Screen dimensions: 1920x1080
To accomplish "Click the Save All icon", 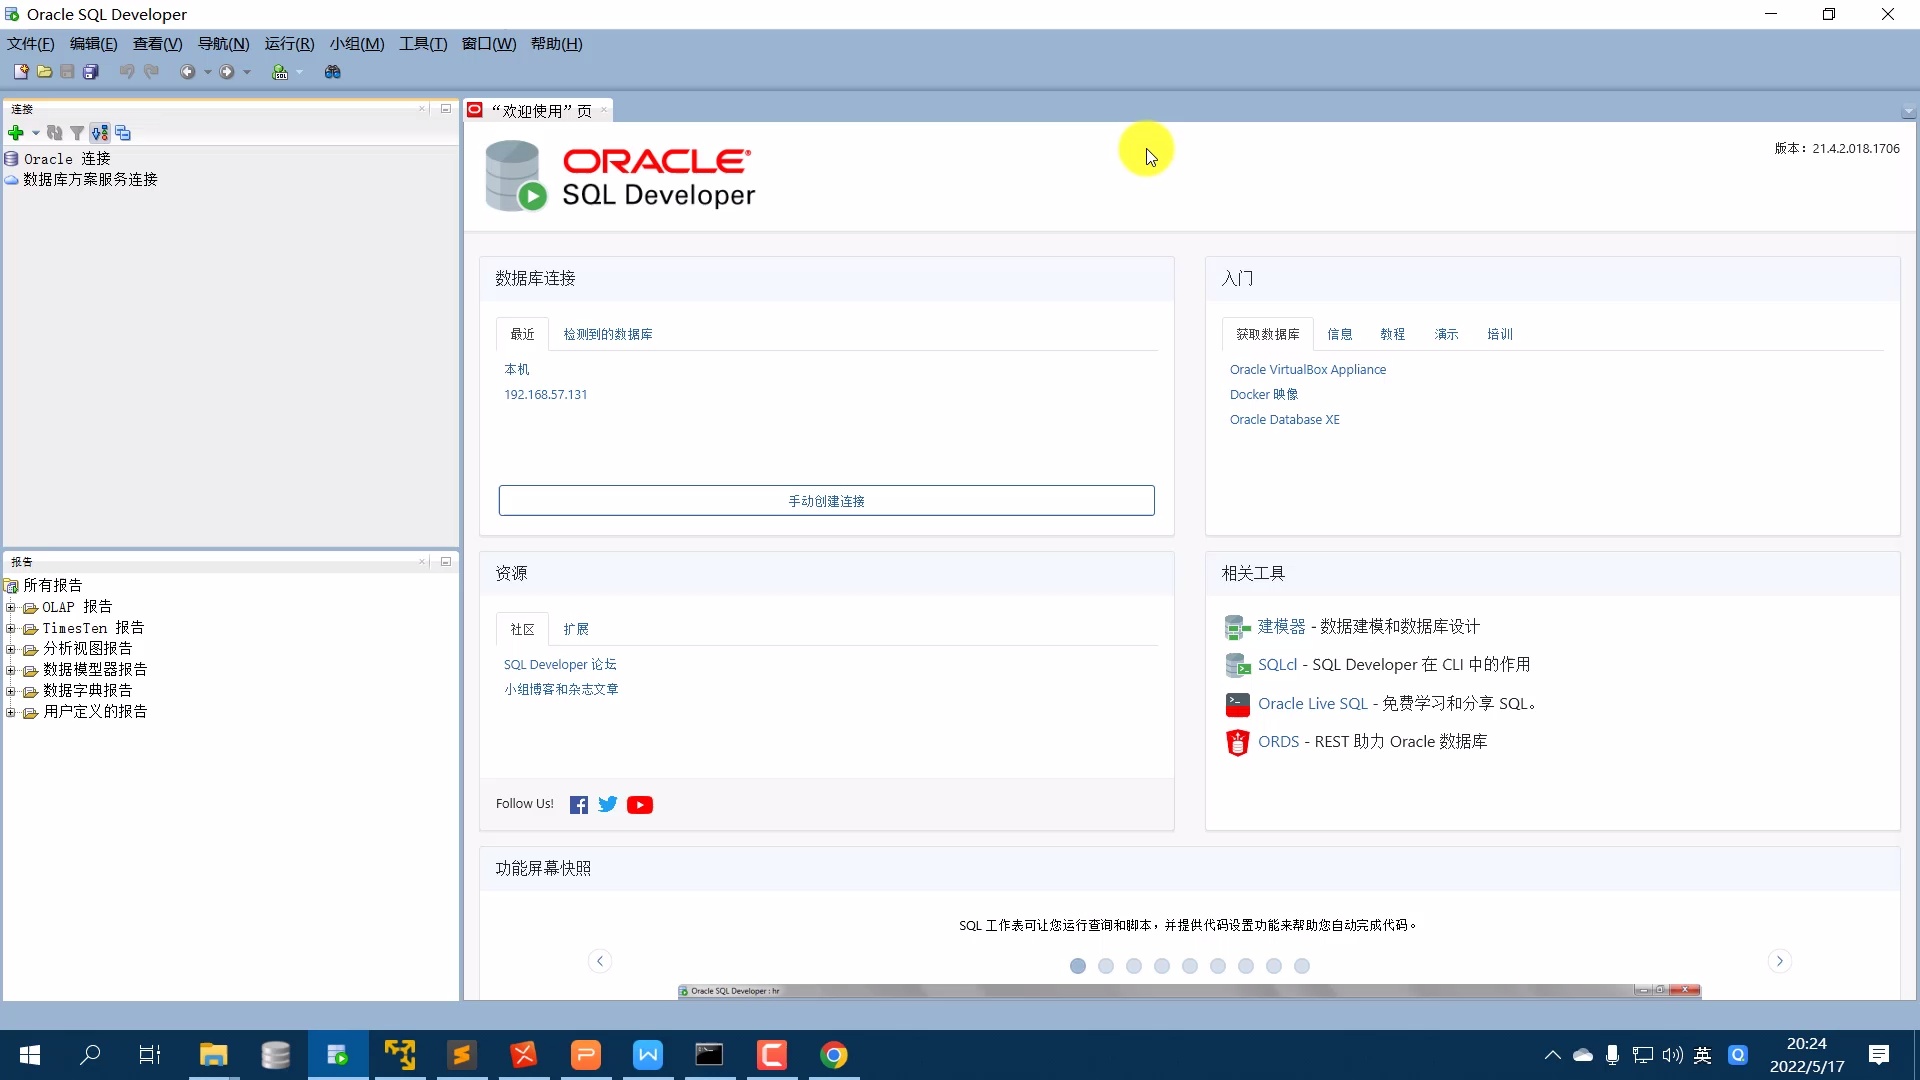I will tap(90, 71).
